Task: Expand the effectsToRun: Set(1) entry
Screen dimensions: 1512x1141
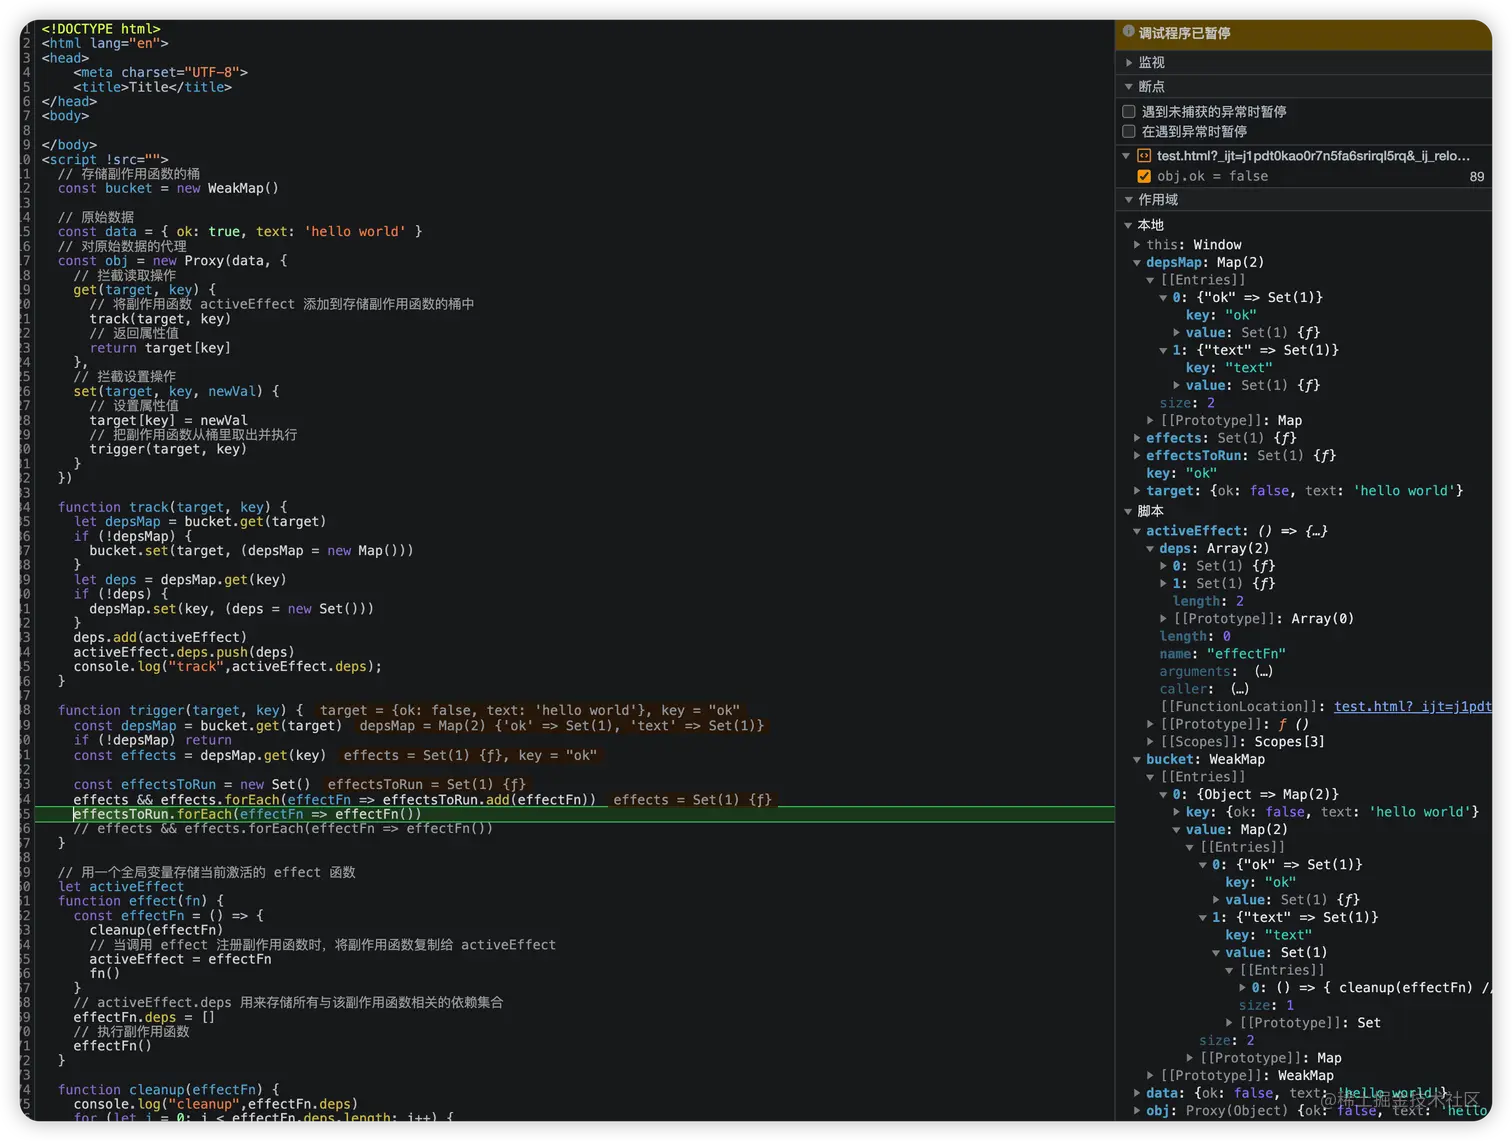Action: point(1137,455)
